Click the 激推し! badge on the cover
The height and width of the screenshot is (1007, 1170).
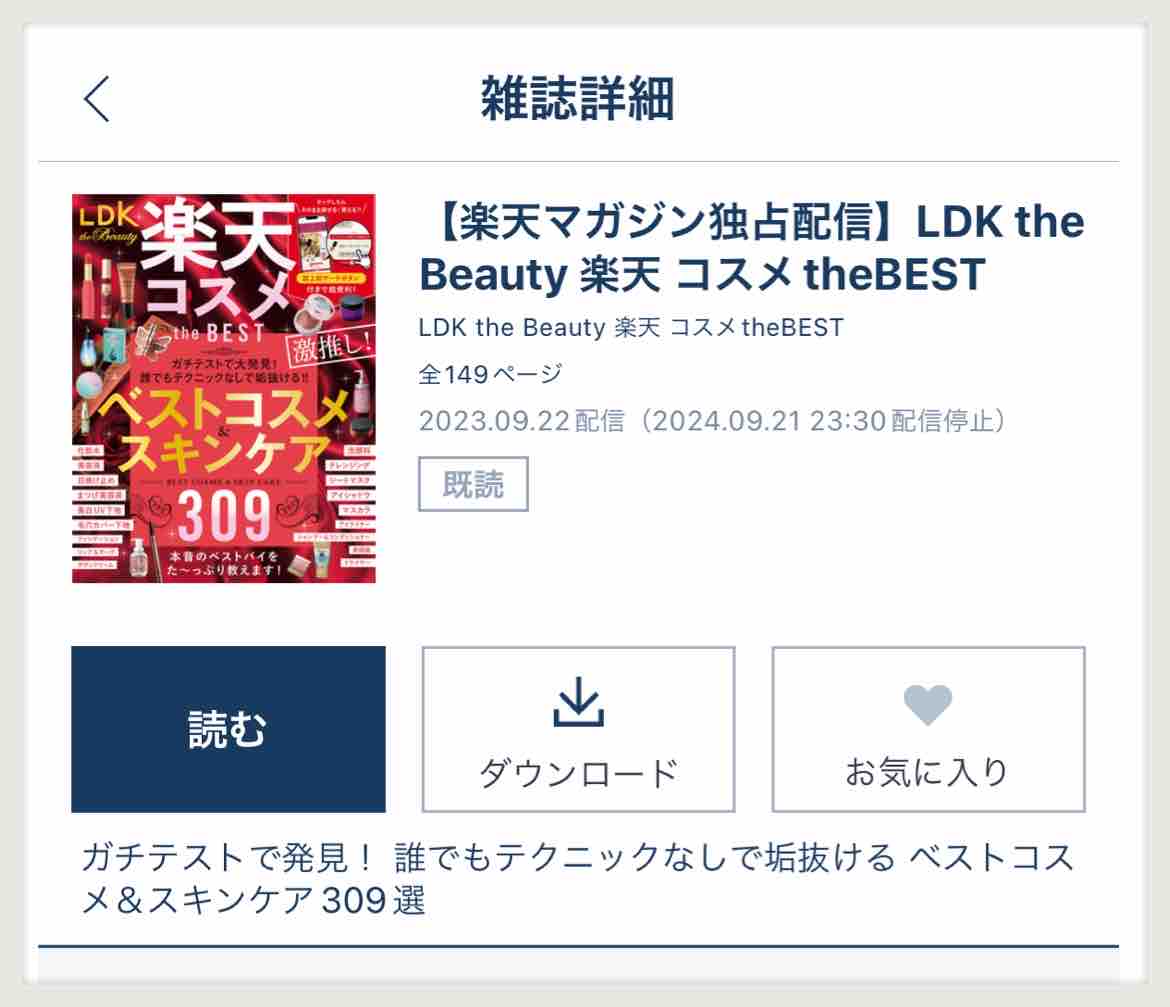pos(331,345)
